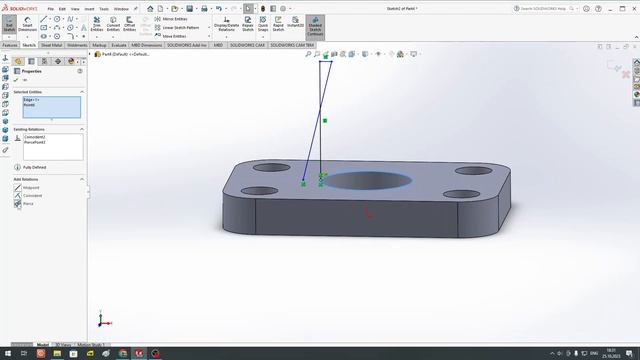Select the Line sketch tool
Viewport: 640px width, 360px height.
click(43, 19)
